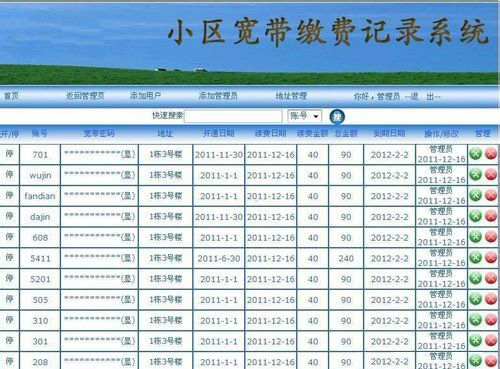
Task: Show password via (显) for account 5411
Action: [x=128, y=258]
